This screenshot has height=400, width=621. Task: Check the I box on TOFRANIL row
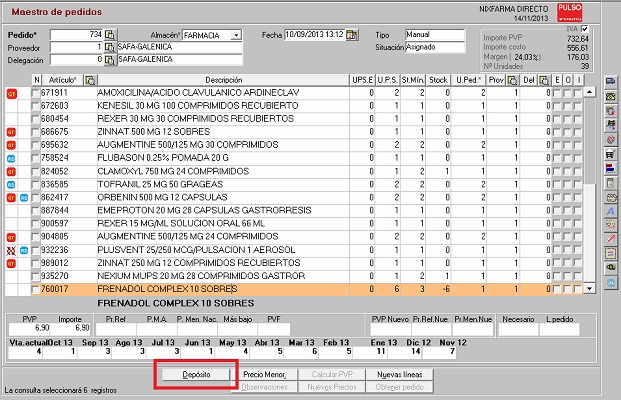578,185
